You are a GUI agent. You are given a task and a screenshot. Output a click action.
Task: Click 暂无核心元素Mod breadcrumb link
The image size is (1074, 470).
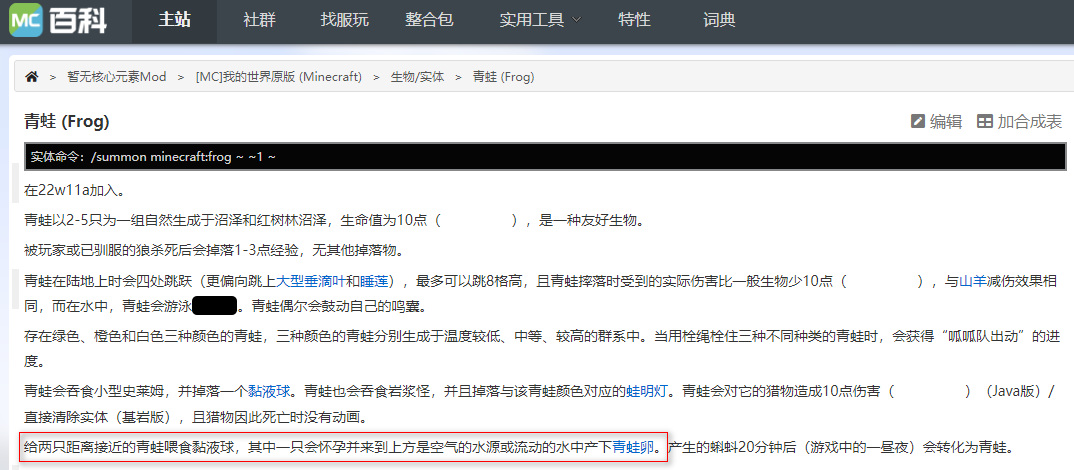tap(116, 77)
